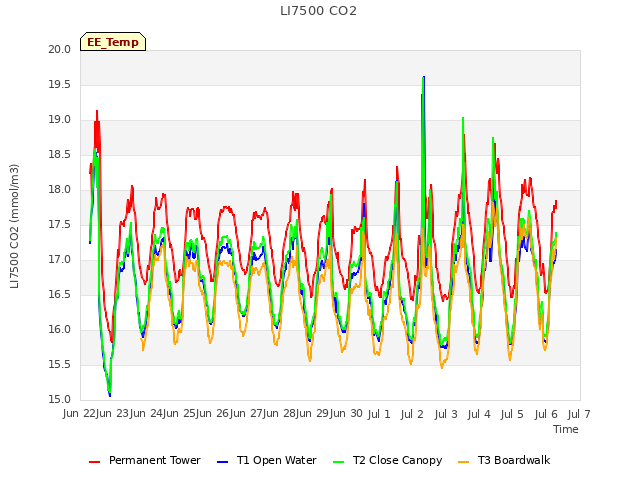
Task: Click the Jul 1 x-axis tick label
Action: [x=379, y=415]
